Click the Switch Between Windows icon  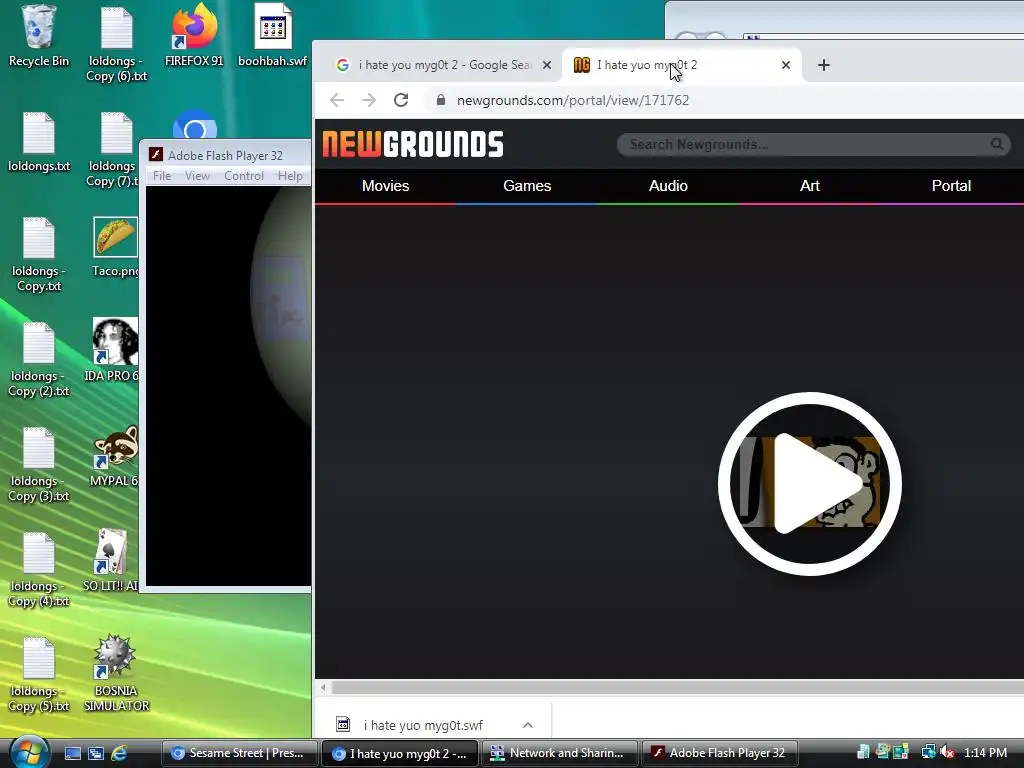click(x=95, y=753)
